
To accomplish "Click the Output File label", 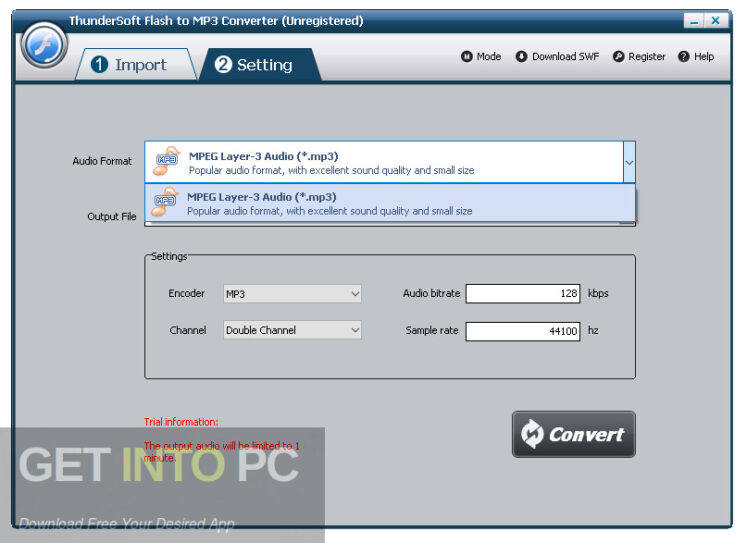I will 111,217.
